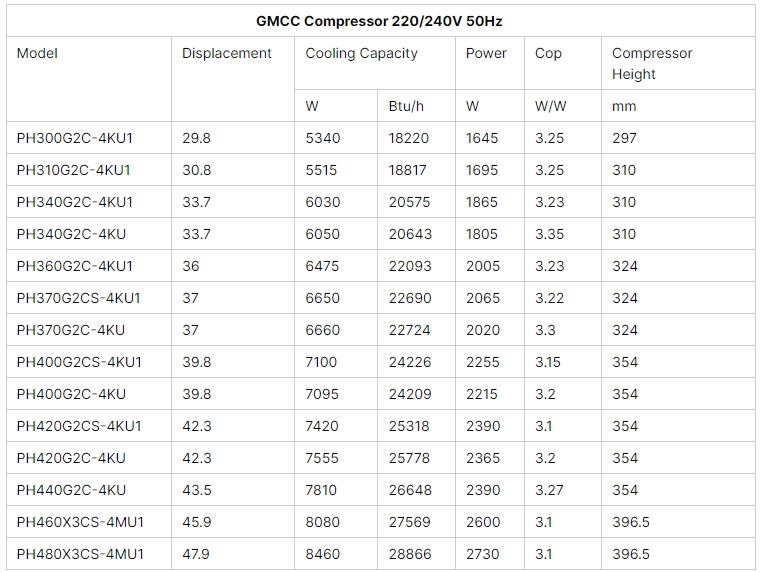The image size is (760, 572).
Task: Select model cell PH310G2C-4KU1
Action: (x=74, y=170)
